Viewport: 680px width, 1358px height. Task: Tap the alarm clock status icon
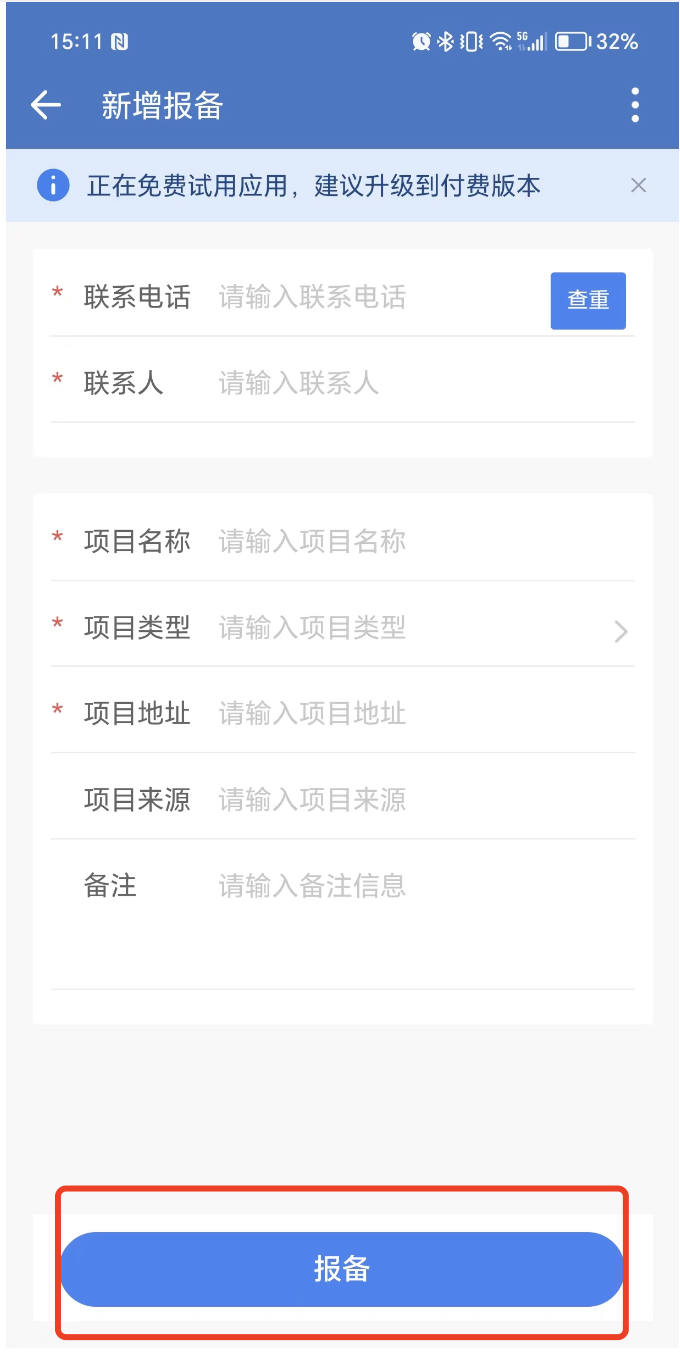(421, 42)
